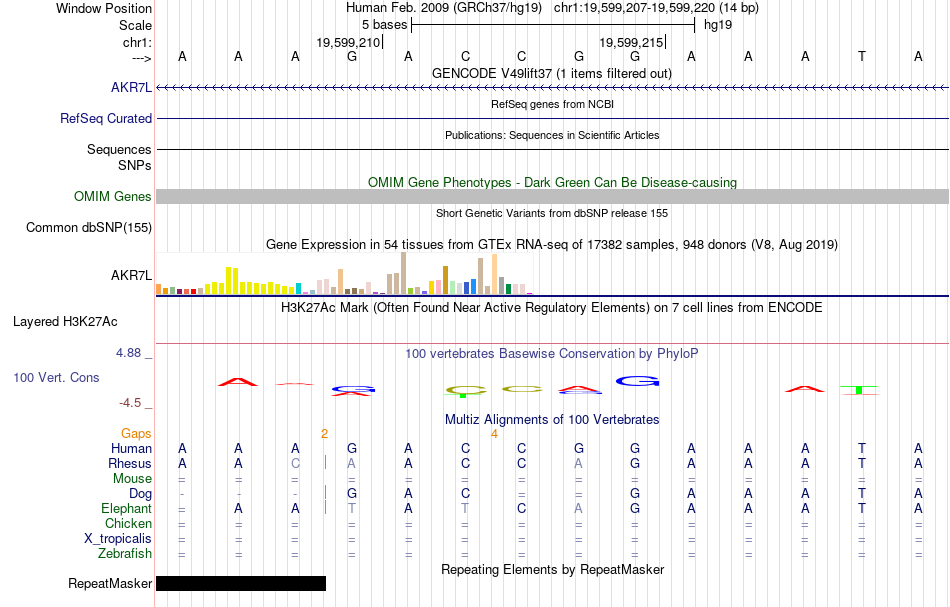This screenshot has width=950, height=607.
Task: Click the OMIM Genes track label
Action: (112, 196)
